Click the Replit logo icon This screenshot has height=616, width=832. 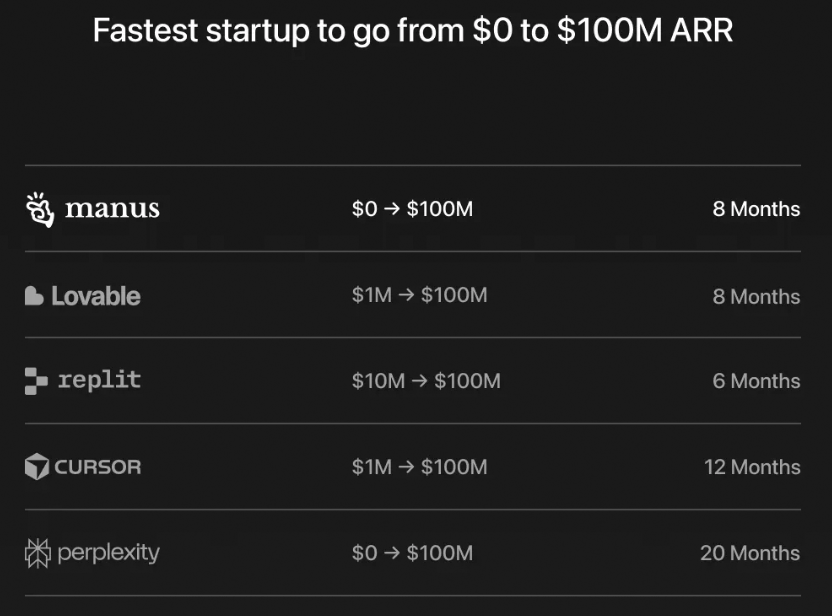[36, 381]
